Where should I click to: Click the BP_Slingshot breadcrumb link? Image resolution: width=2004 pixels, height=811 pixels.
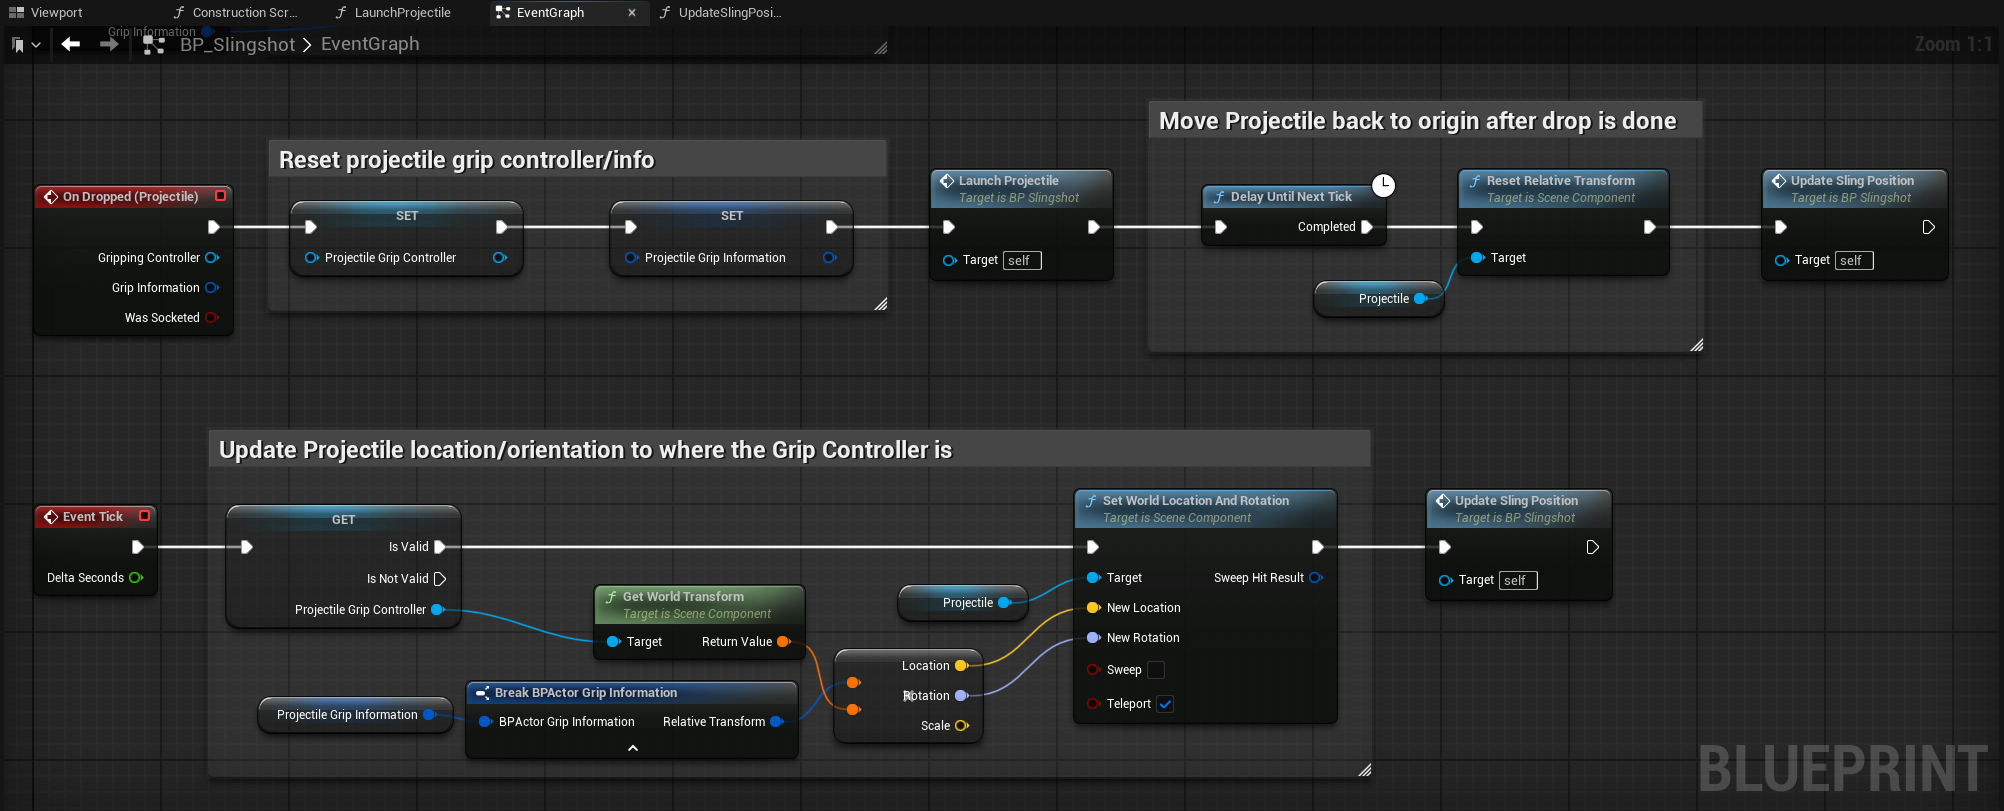(x=237, y=45)
